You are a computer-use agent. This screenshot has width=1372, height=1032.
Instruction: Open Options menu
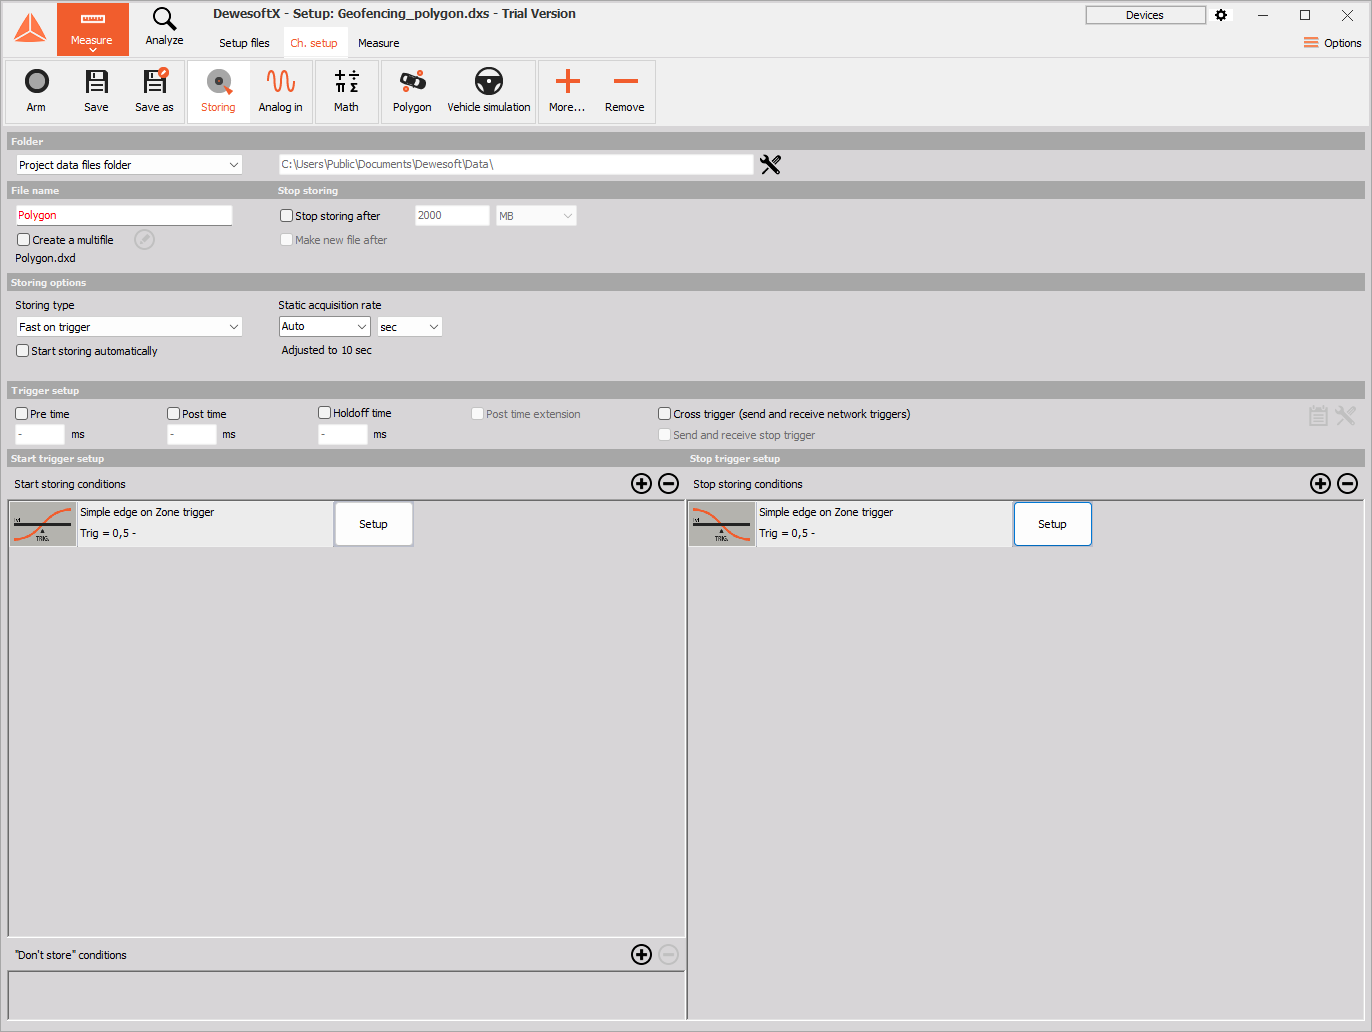(x=1332, y=43)
